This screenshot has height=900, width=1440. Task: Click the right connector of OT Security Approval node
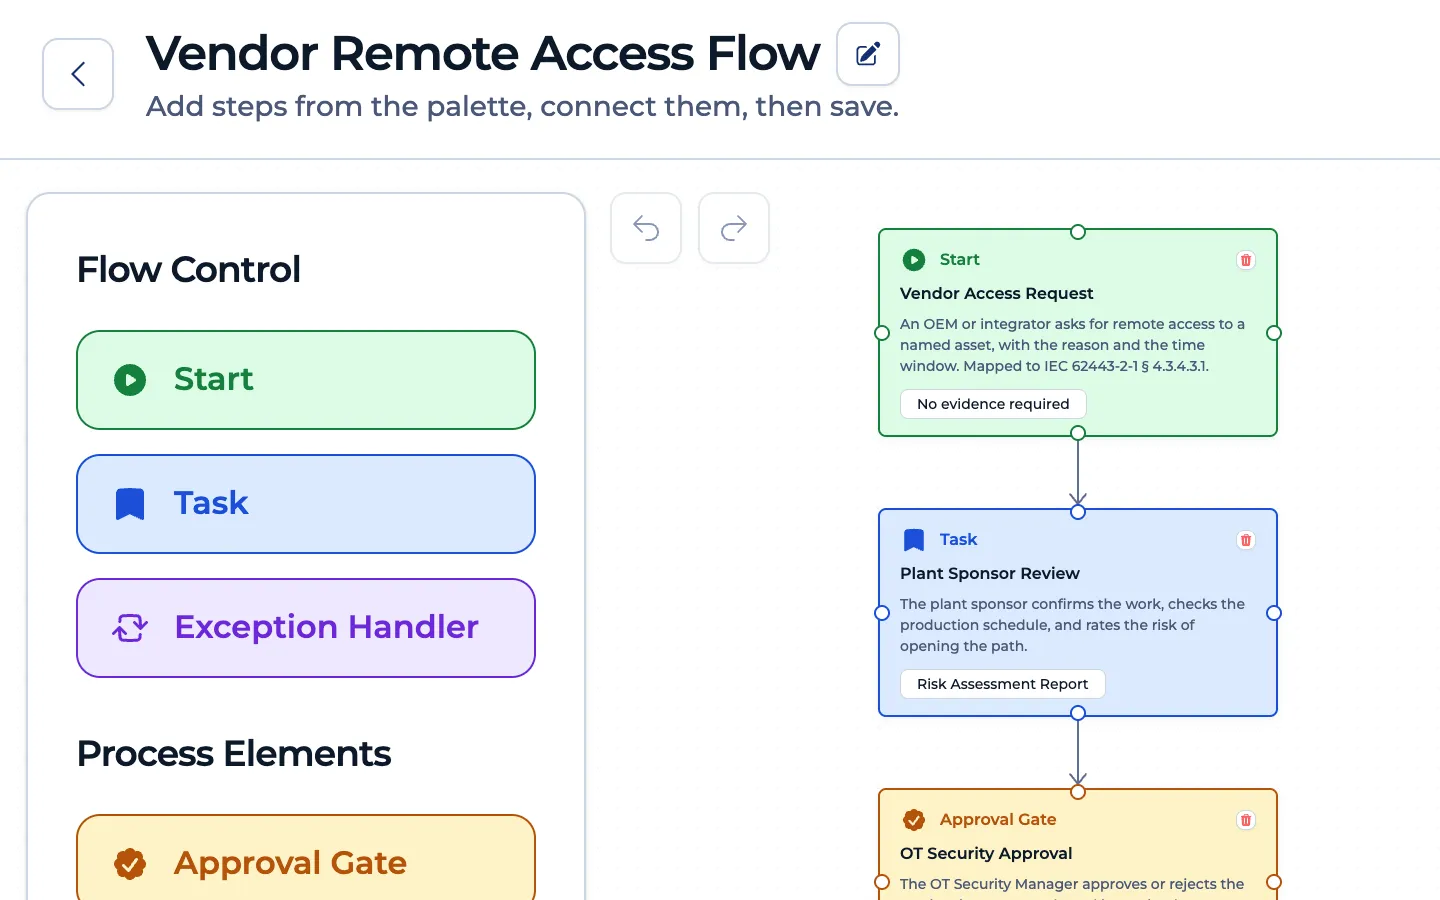[1274, 882]
